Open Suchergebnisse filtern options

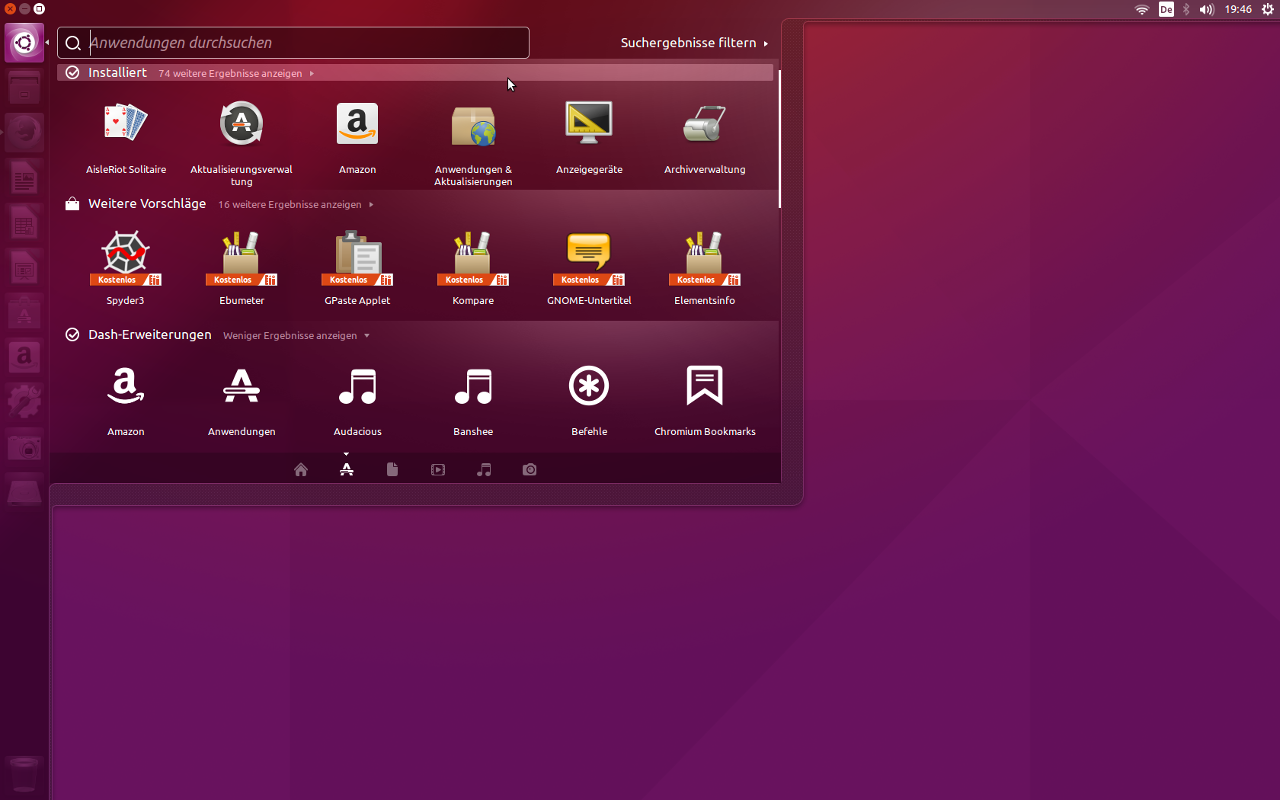(694, 43)
